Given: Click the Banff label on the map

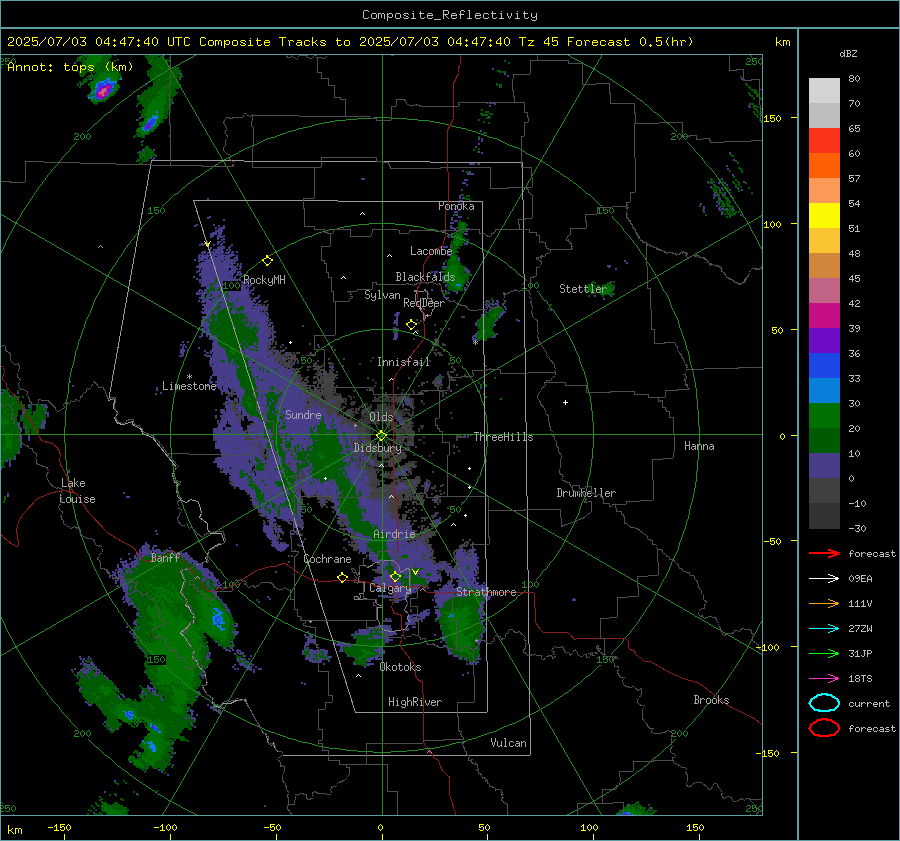Looking at the screenshot, I should coord(165,557).
